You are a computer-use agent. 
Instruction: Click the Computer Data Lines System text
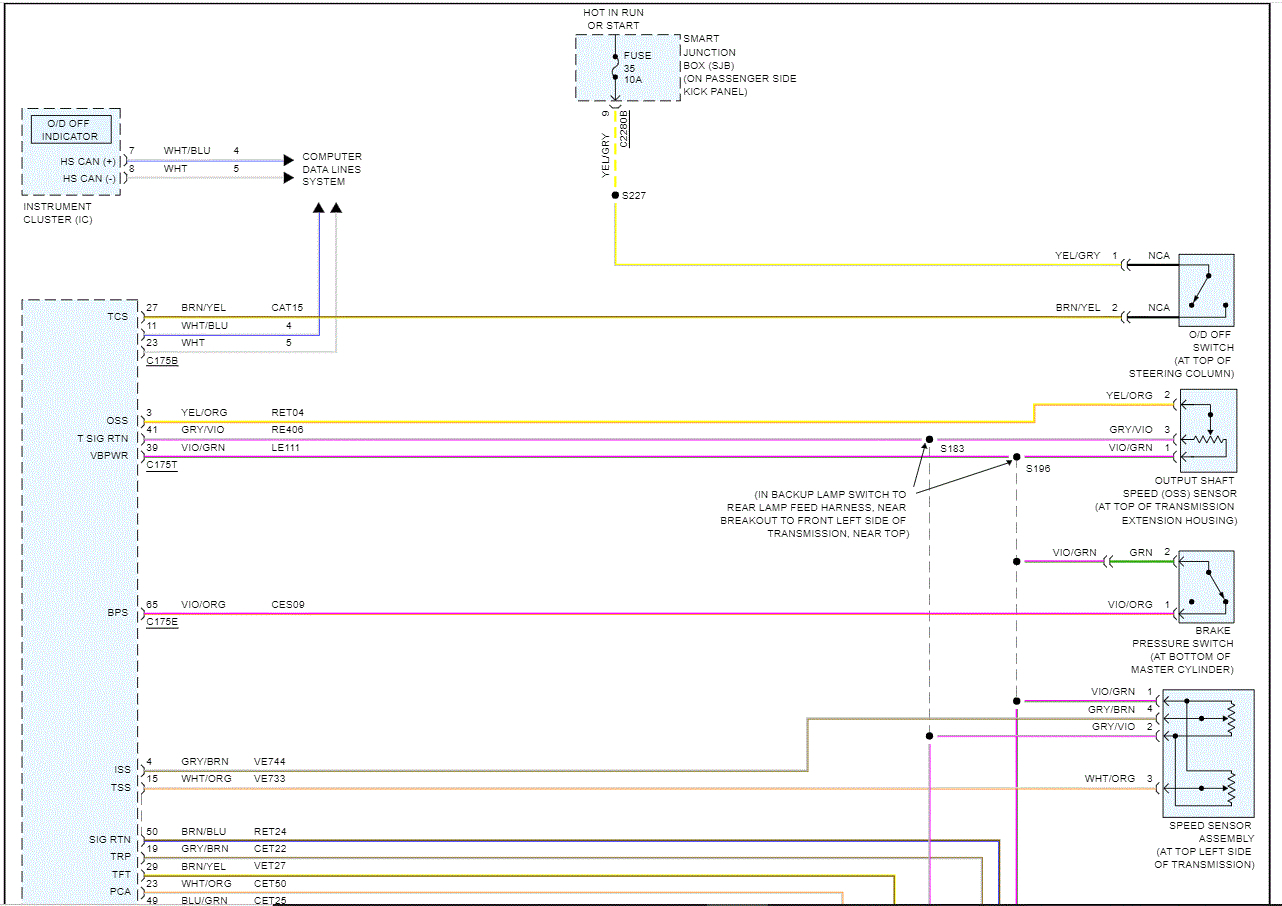point(332,169)
